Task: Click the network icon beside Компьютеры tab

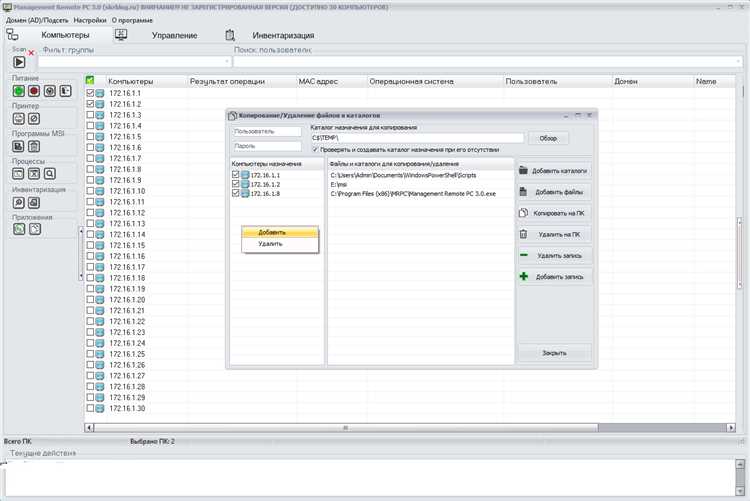Action: 12,34
